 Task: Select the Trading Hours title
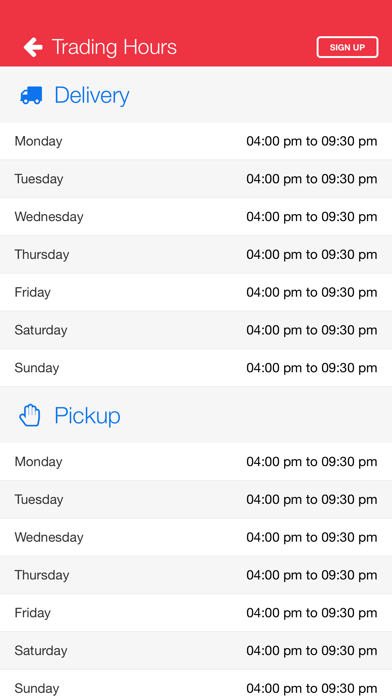[114, 47]
